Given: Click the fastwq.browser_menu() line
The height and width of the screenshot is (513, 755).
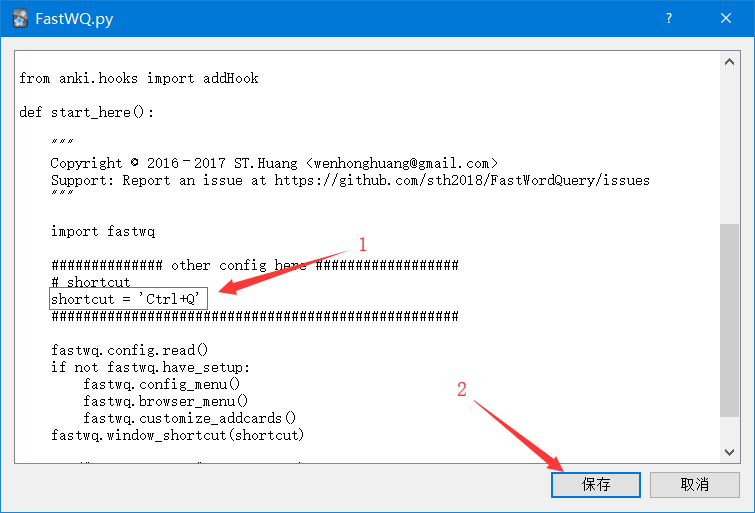Looking at the screenshot, I should coord(165,401).
